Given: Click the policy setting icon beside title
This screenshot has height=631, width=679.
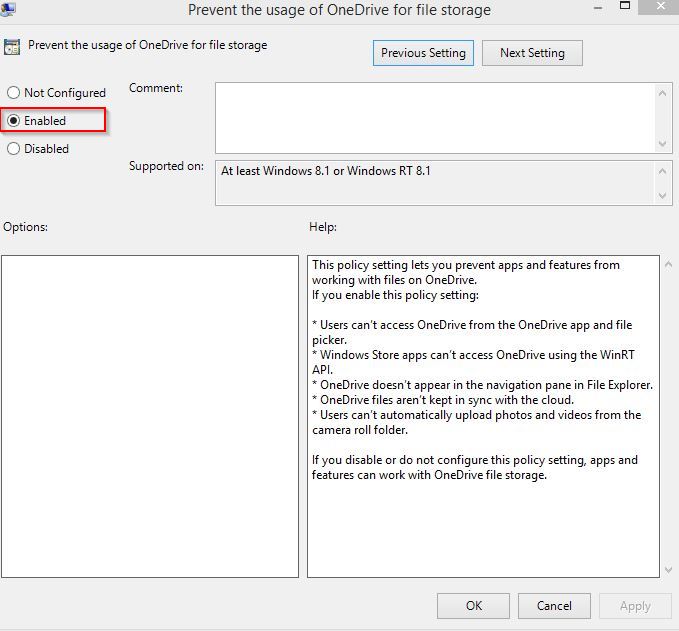Looking at the screenshot, I should point(12,47).
